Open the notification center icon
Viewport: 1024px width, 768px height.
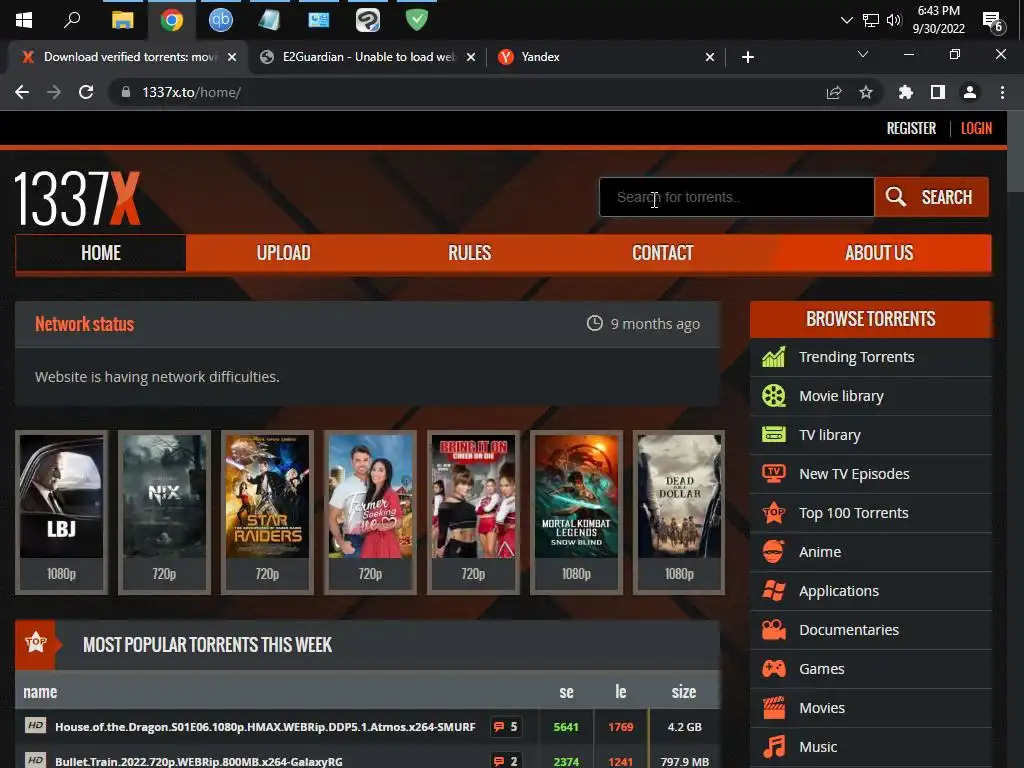pos(993,22)
